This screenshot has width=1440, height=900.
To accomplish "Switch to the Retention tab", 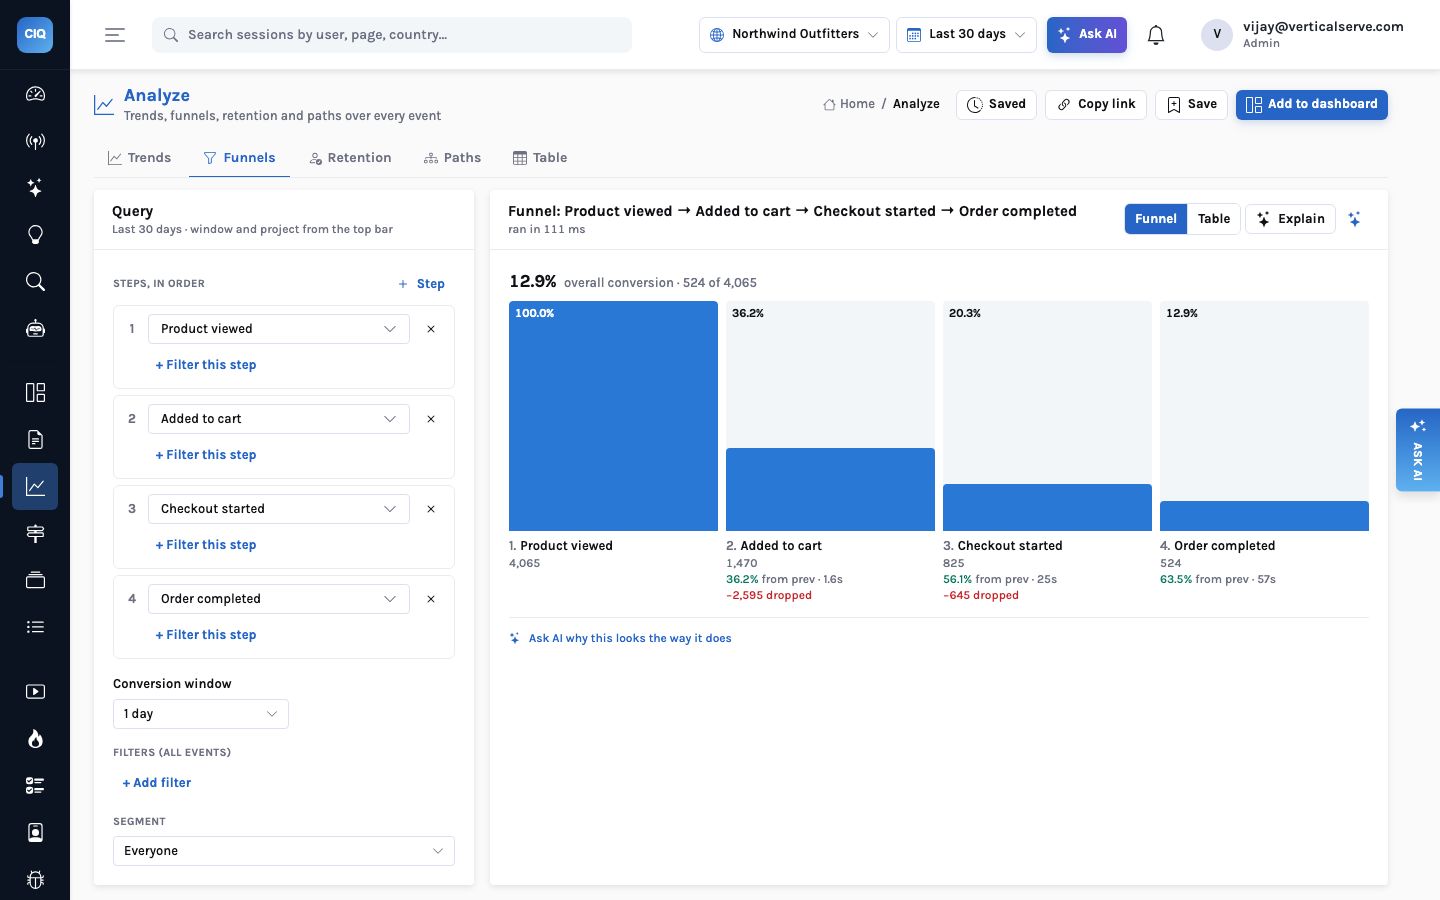I will click(350, 158).
